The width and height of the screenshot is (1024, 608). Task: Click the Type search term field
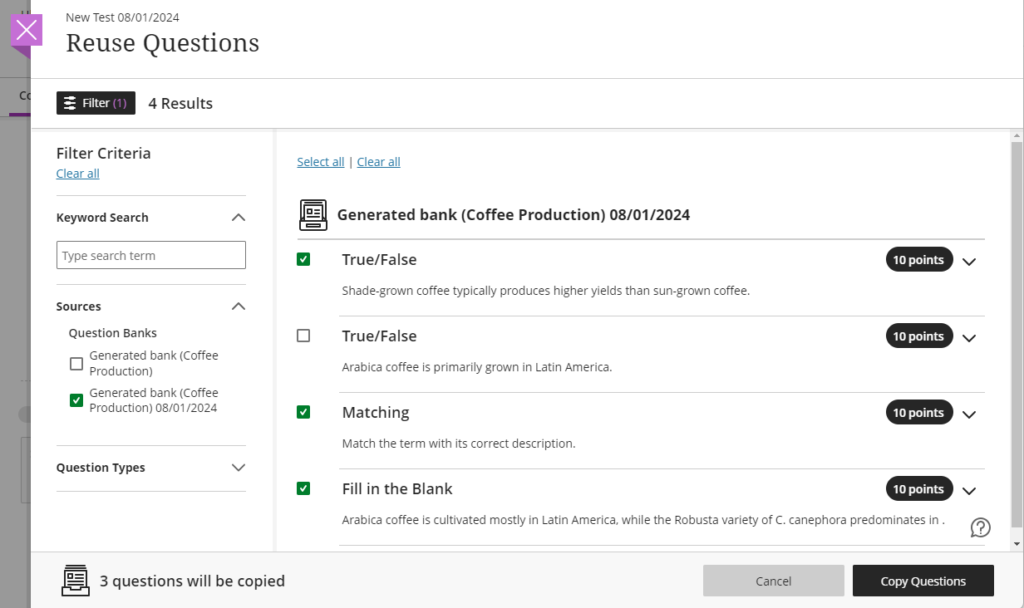tap(151, 255)
